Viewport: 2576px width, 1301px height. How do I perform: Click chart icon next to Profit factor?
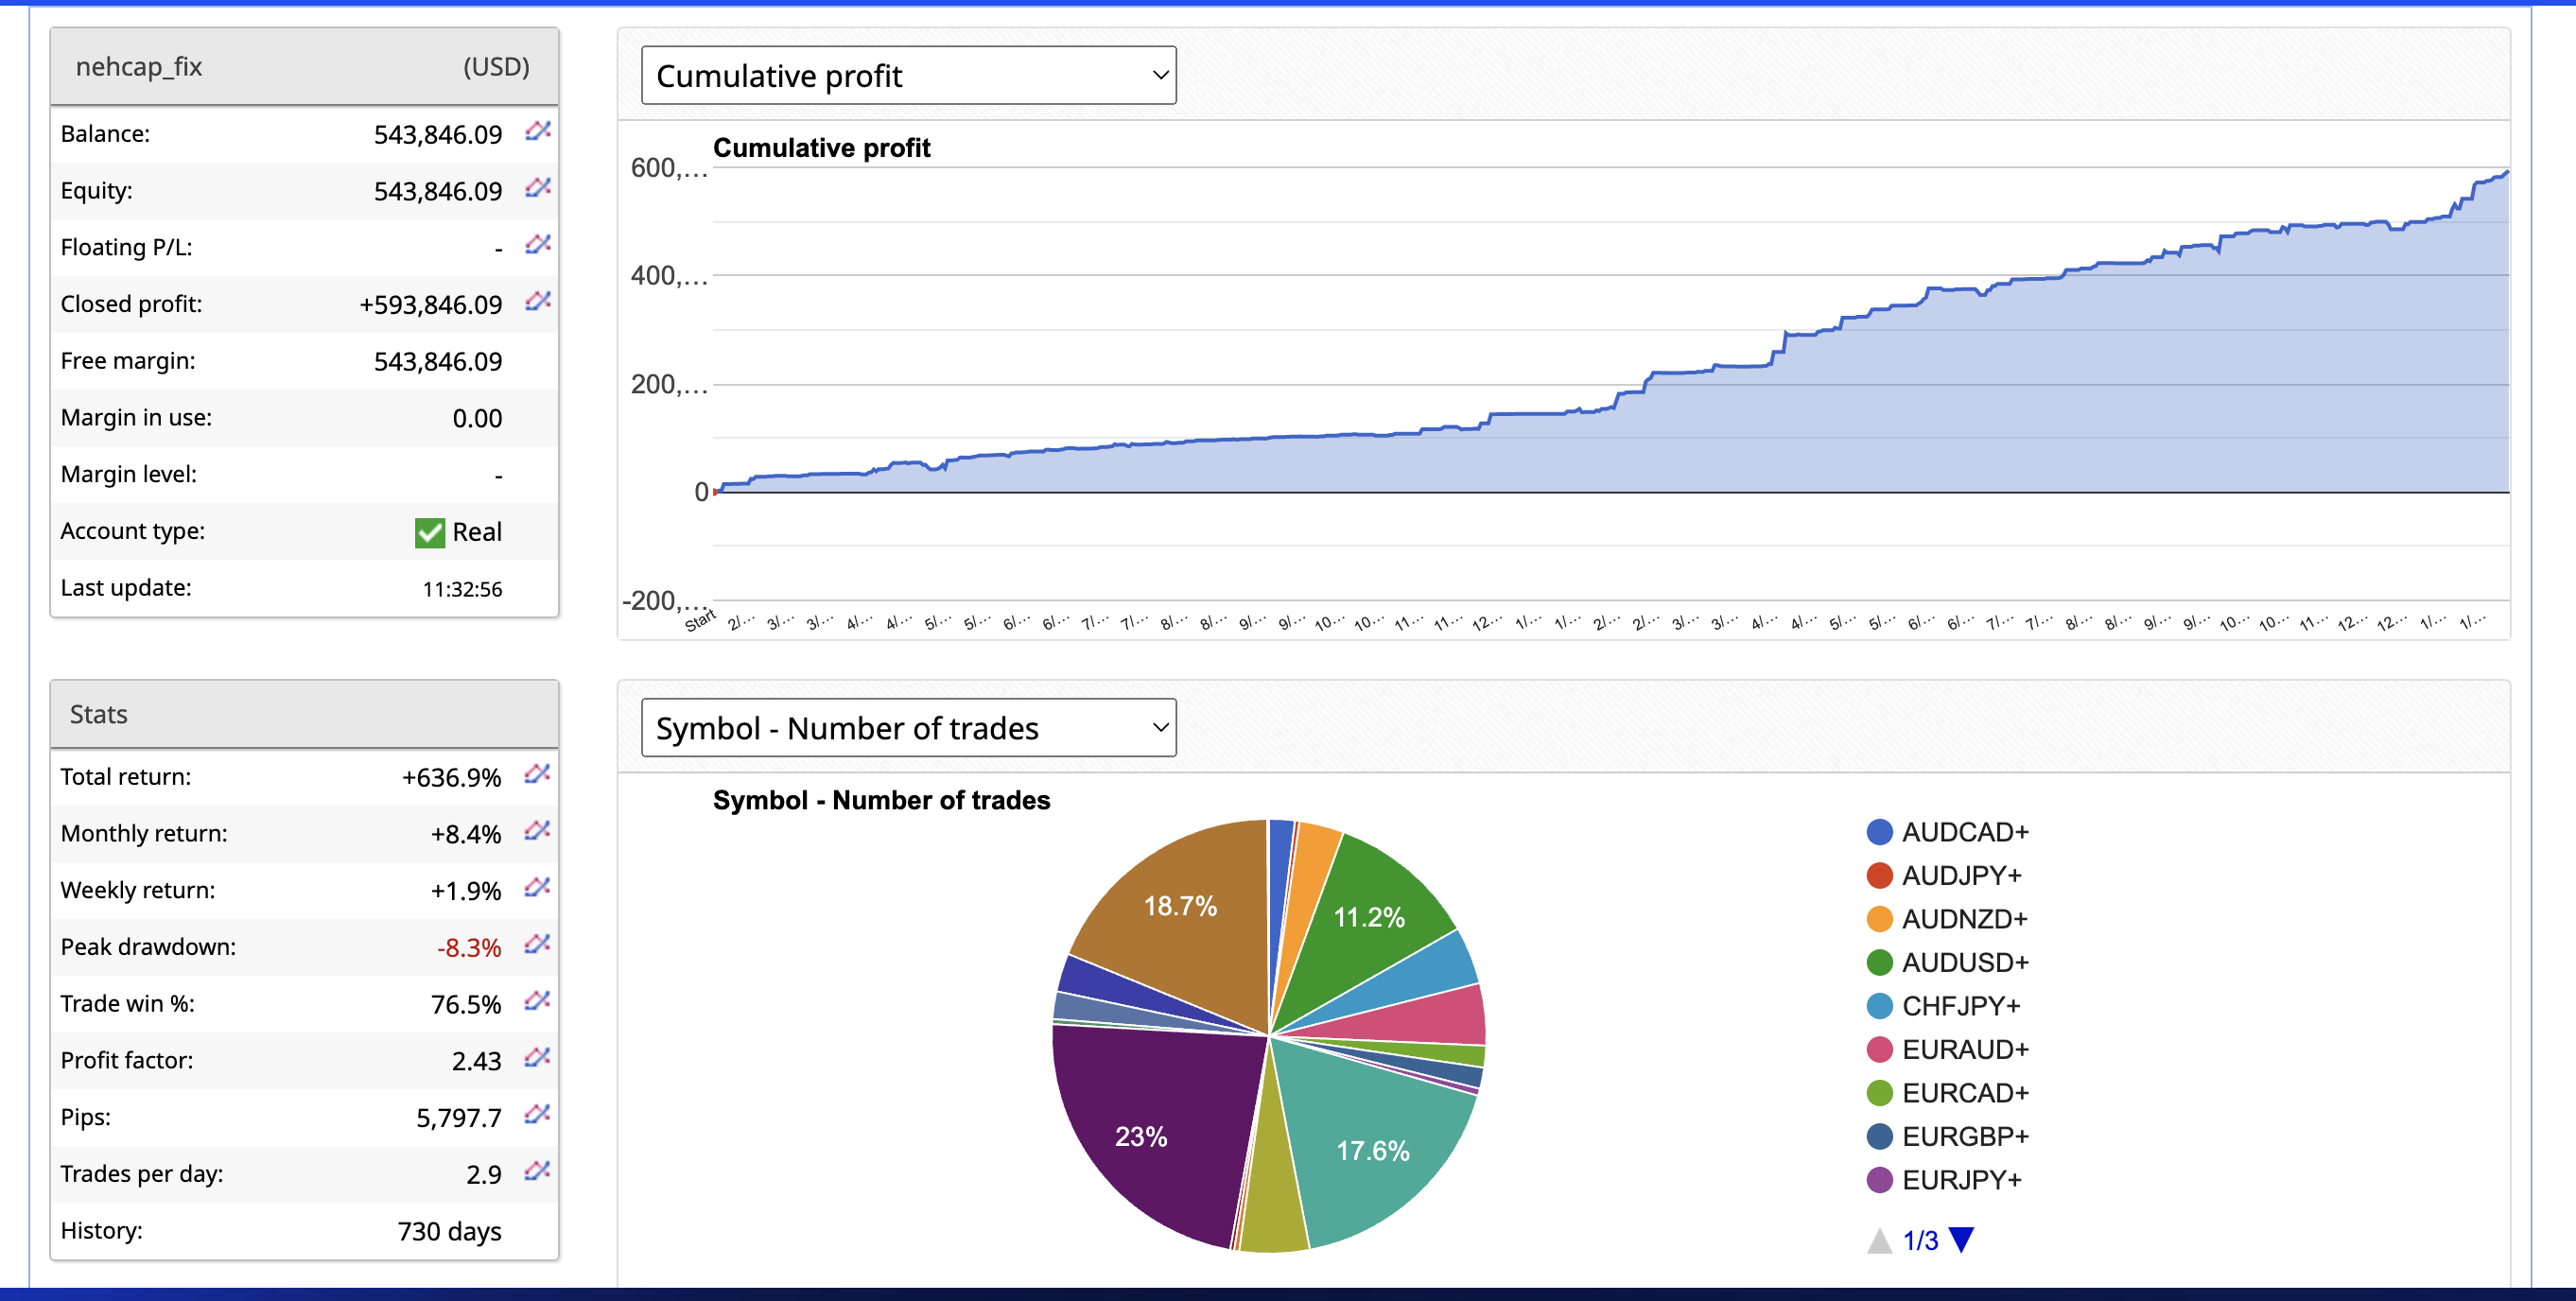coord(537,1057)
